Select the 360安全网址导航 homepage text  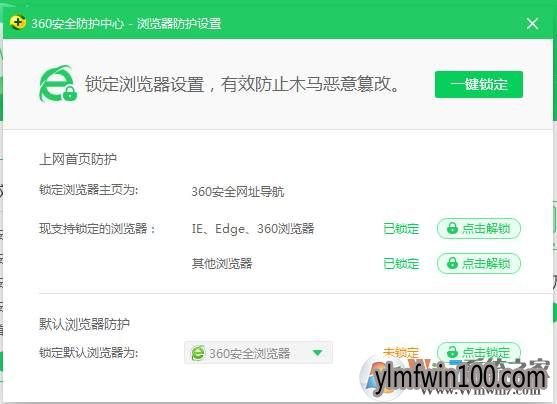(238, 192)
